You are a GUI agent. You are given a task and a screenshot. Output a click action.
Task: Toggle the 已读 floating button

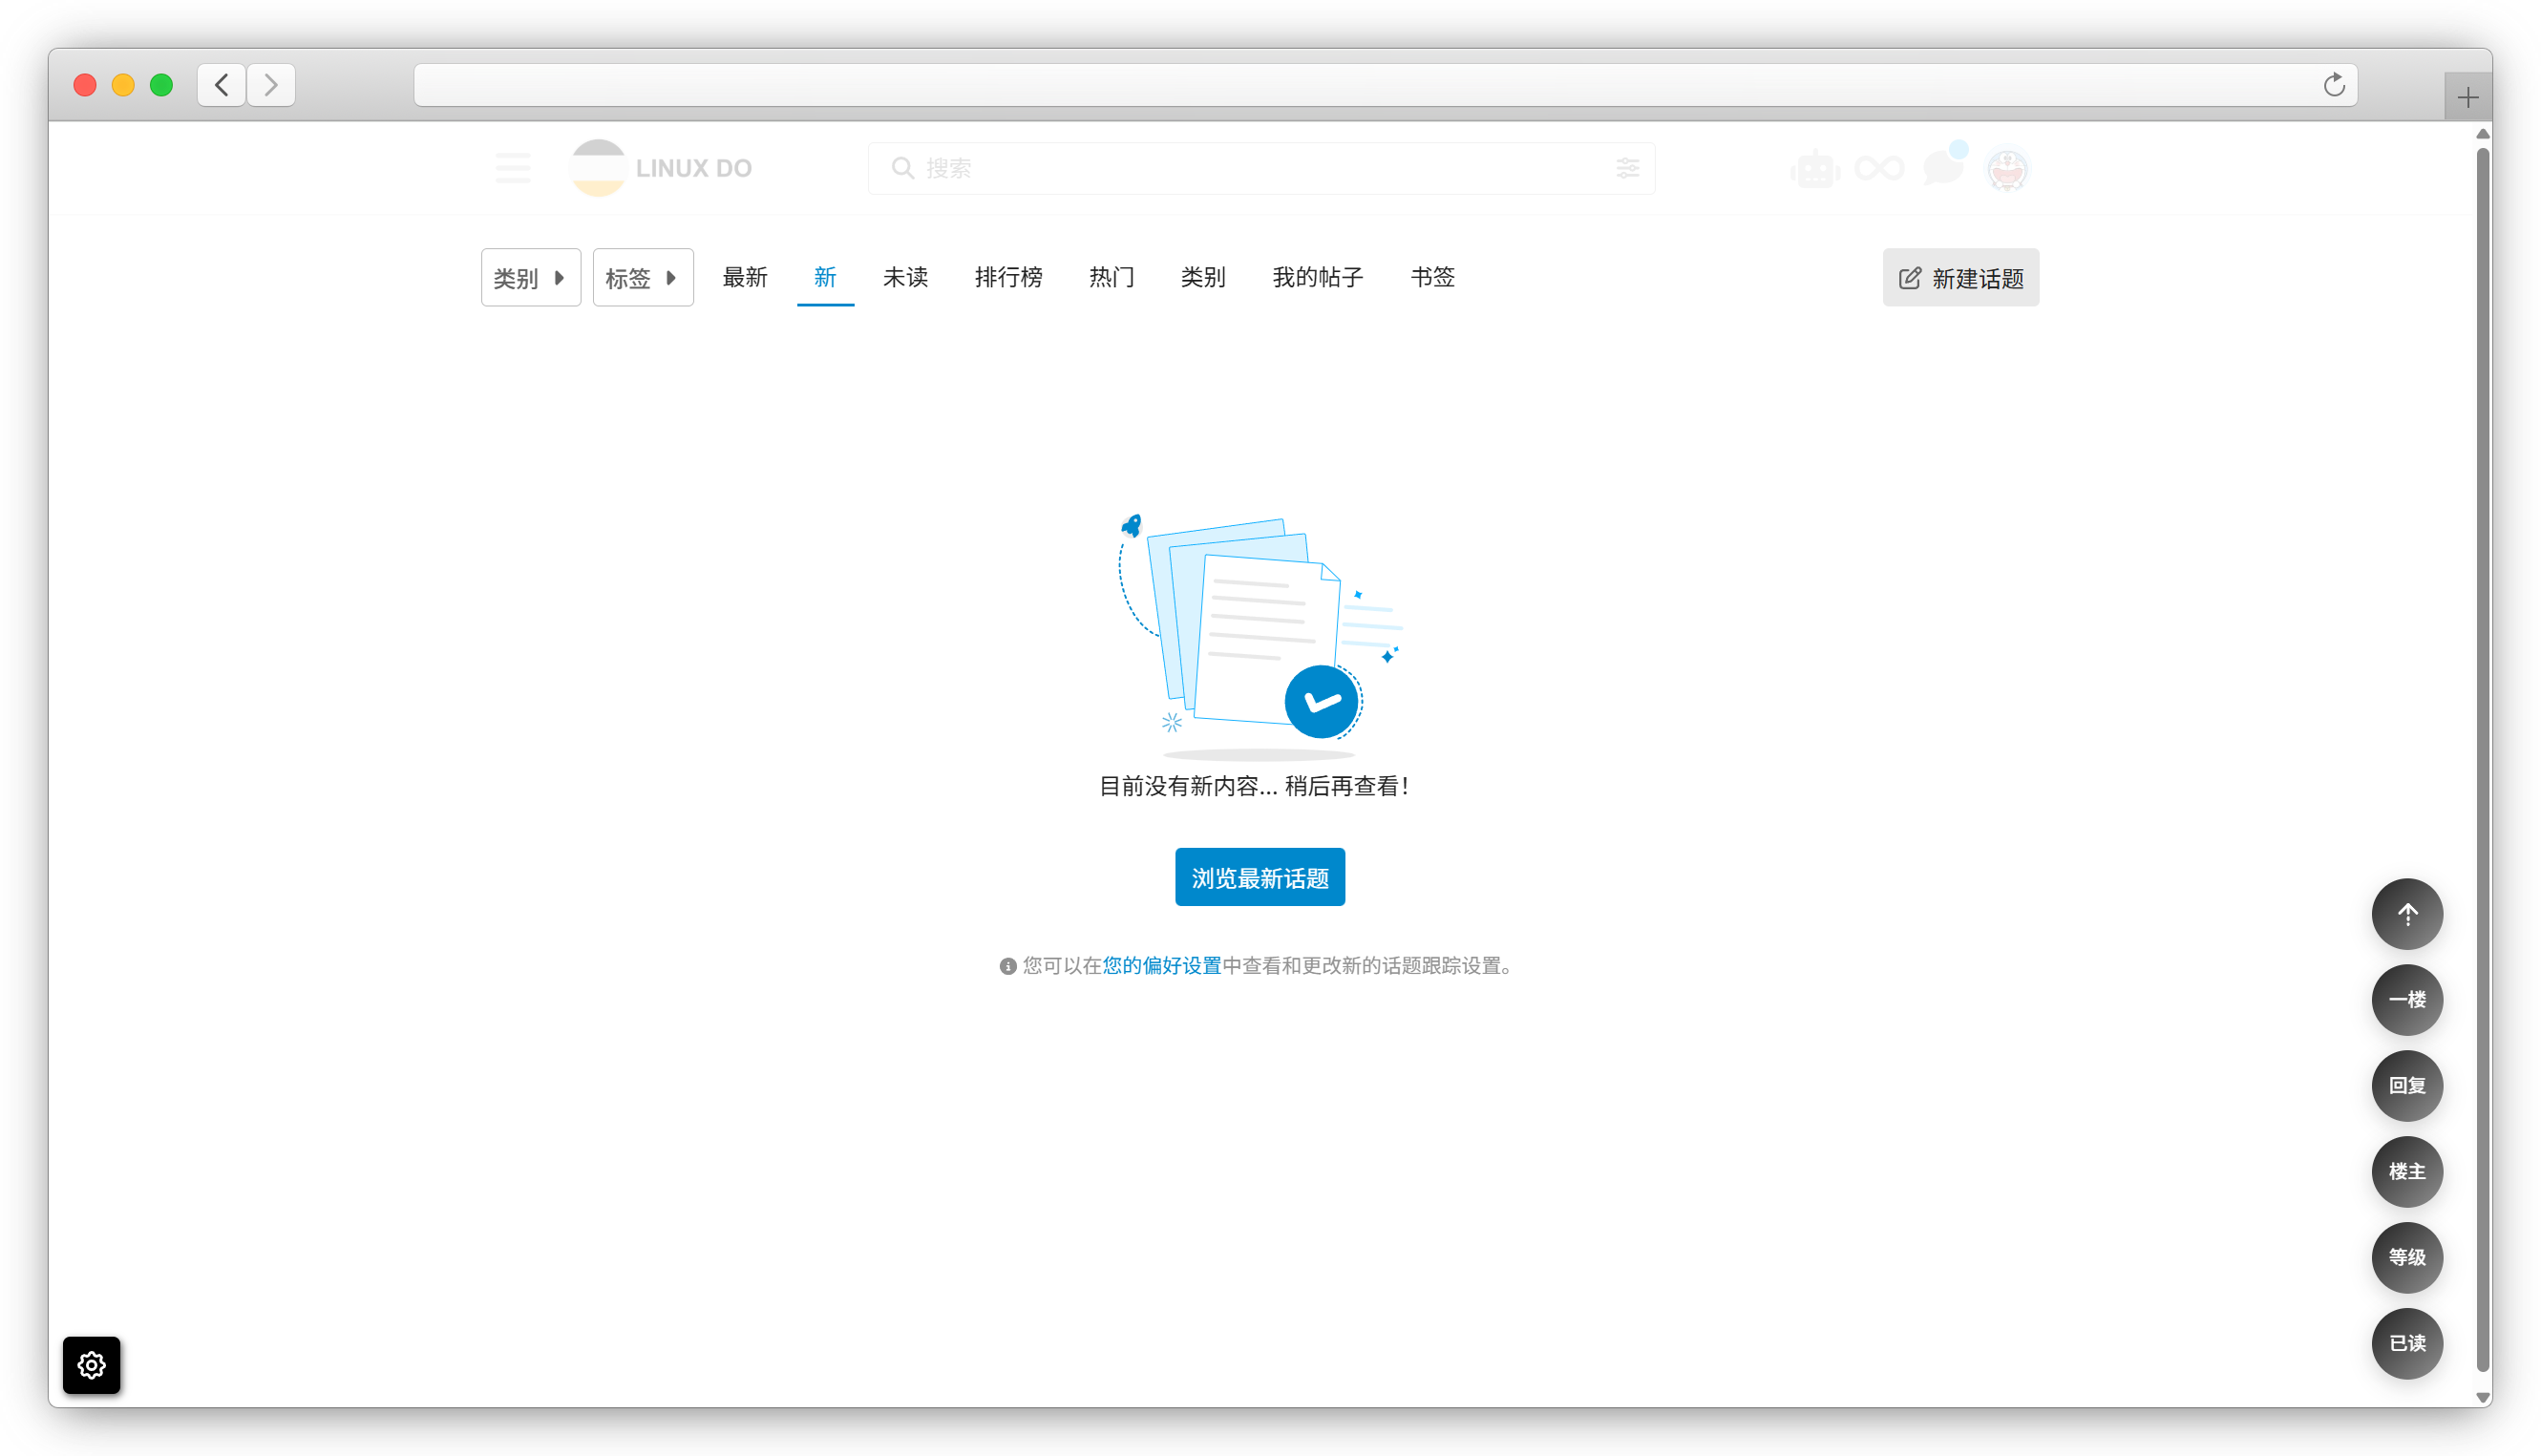point(2406,1343)
